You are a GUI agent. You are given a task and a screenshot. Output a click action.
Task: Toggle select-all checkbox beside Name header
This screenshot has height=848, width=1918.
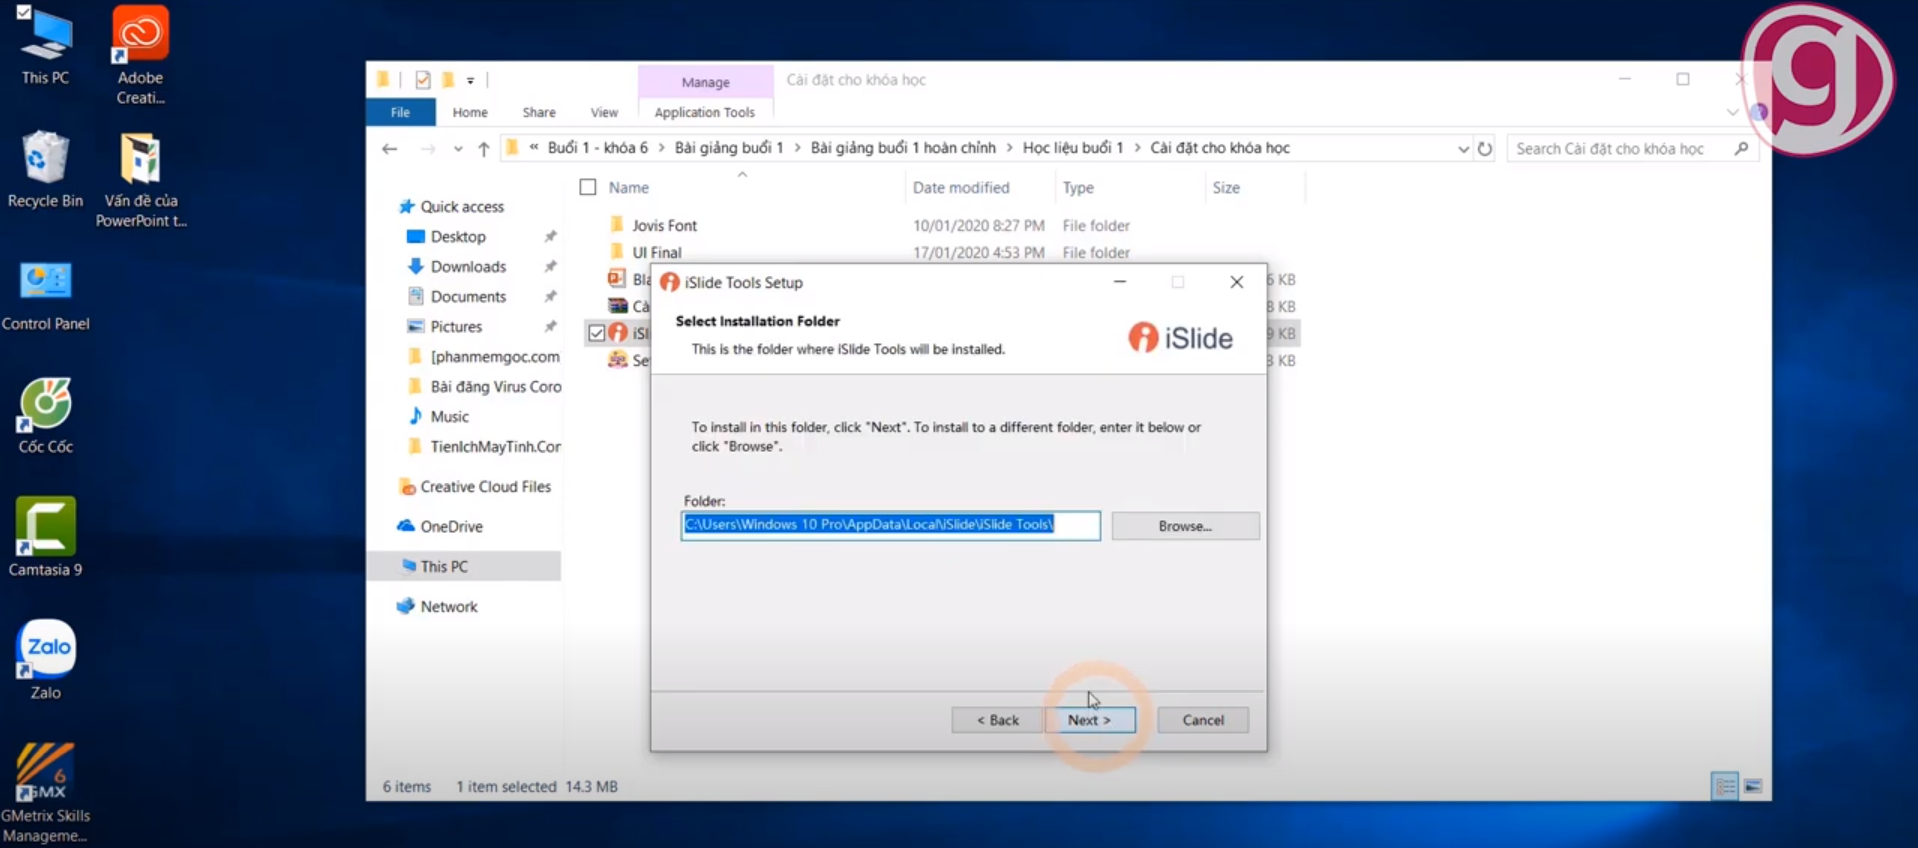(x=588, y=187)
